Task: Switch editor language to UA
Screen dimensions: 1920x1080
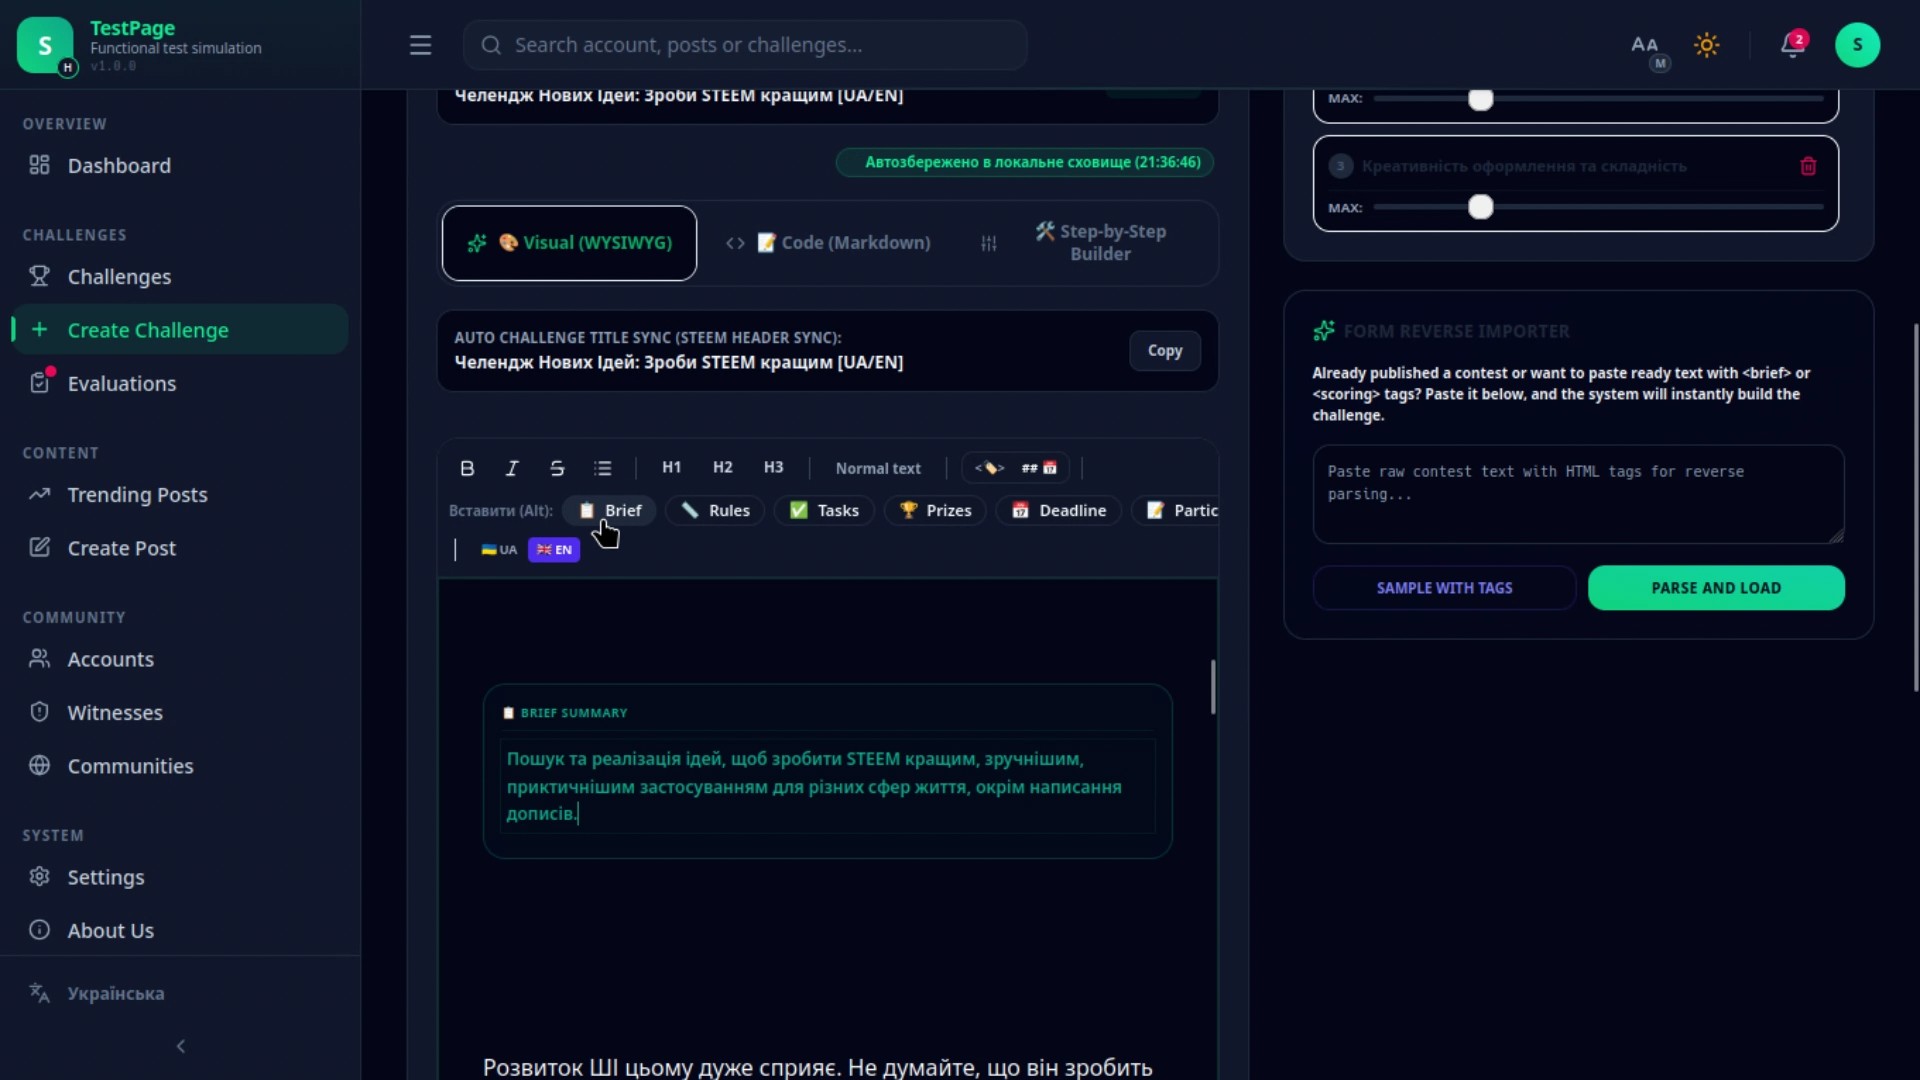Action: point(499,549)
